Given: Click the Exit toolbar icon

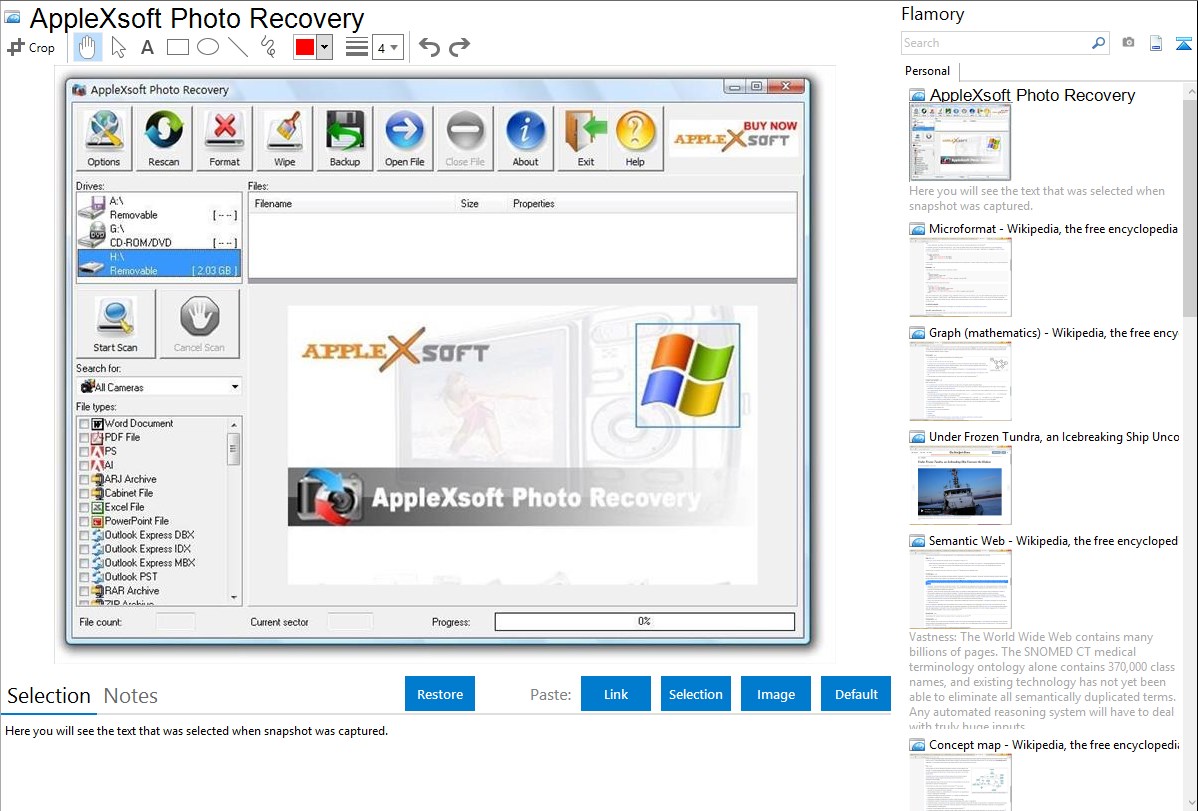Looking at the screenshot, I should pos(586,138).
